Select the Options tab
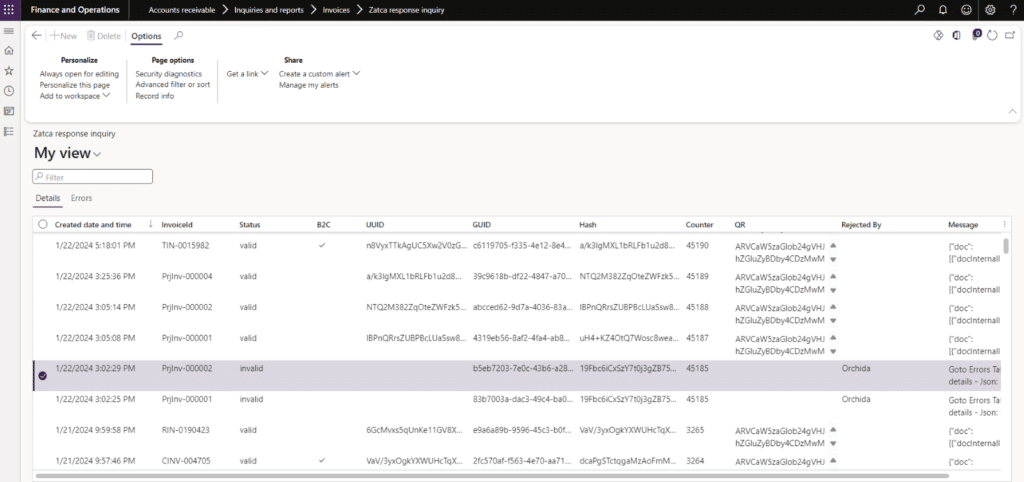The width and height of the screenshot is (1024, 482). click(x=146, y=37)
